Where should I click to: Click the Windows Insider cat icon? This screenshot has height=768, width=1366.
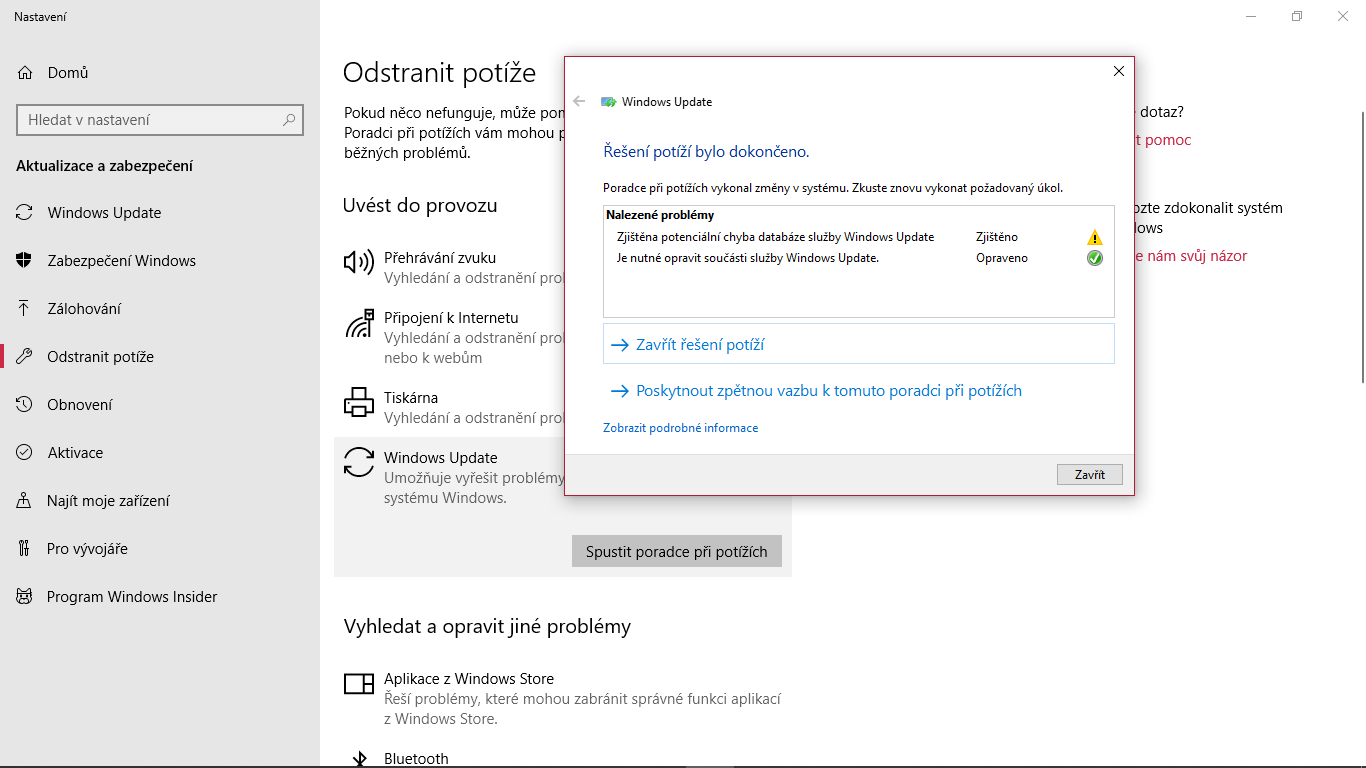click(x=25, y=597)
